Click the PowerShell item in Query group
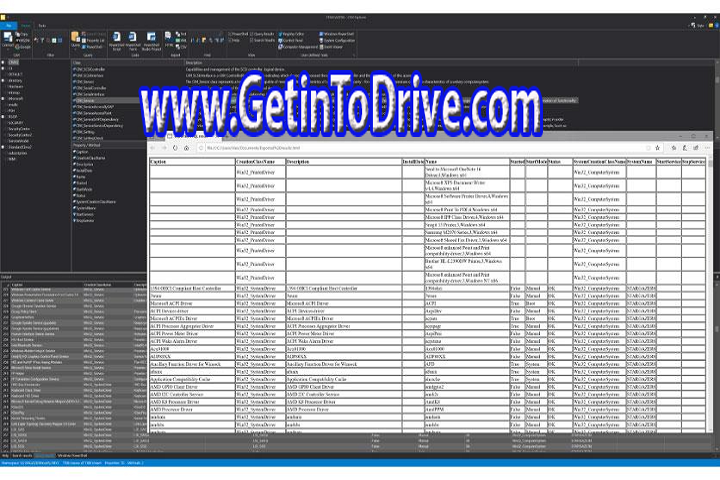Screen dimensions: 720x480 (92, 47)
